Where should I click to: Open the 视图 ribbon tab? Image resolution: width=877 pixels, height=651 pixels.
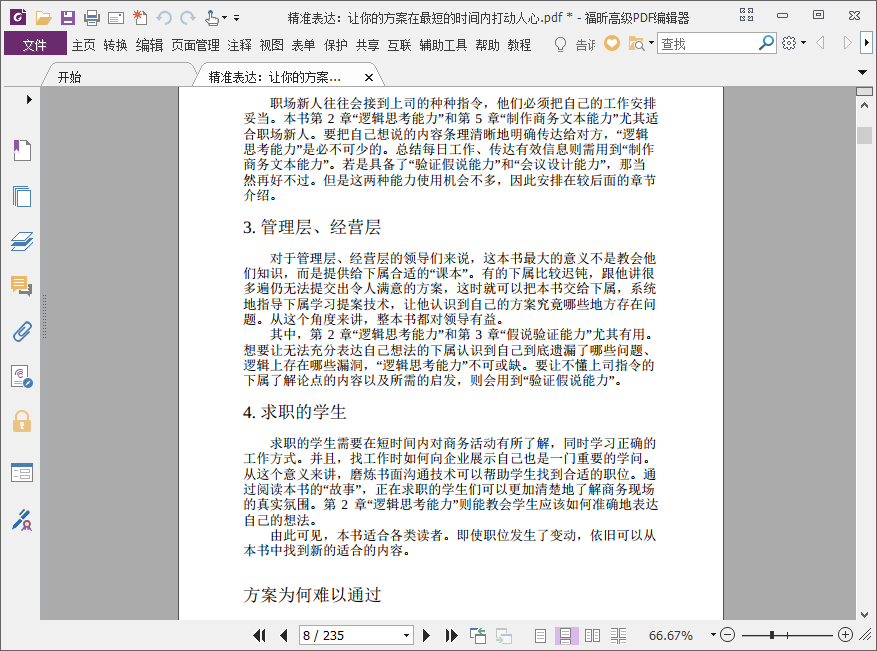point(272,45)
